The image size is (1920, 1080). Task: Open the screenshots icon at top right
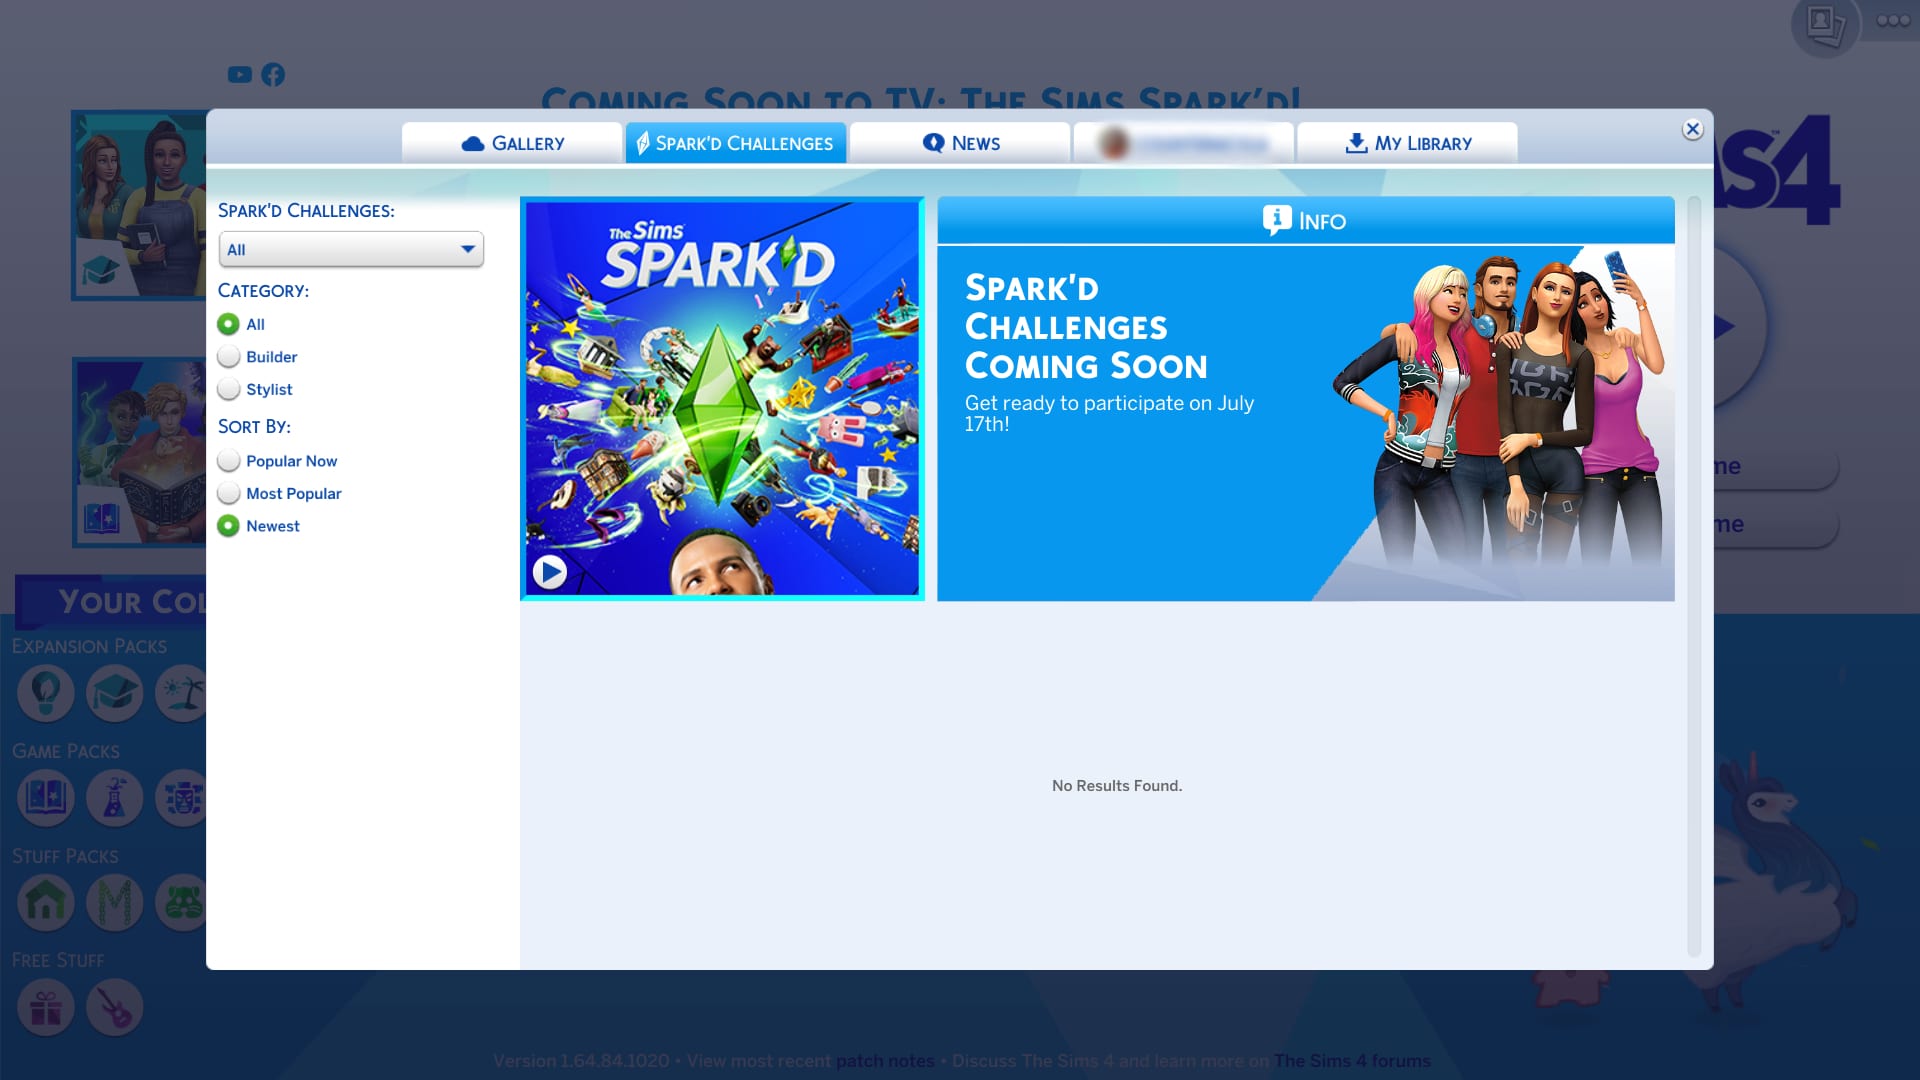[1824, 24]
